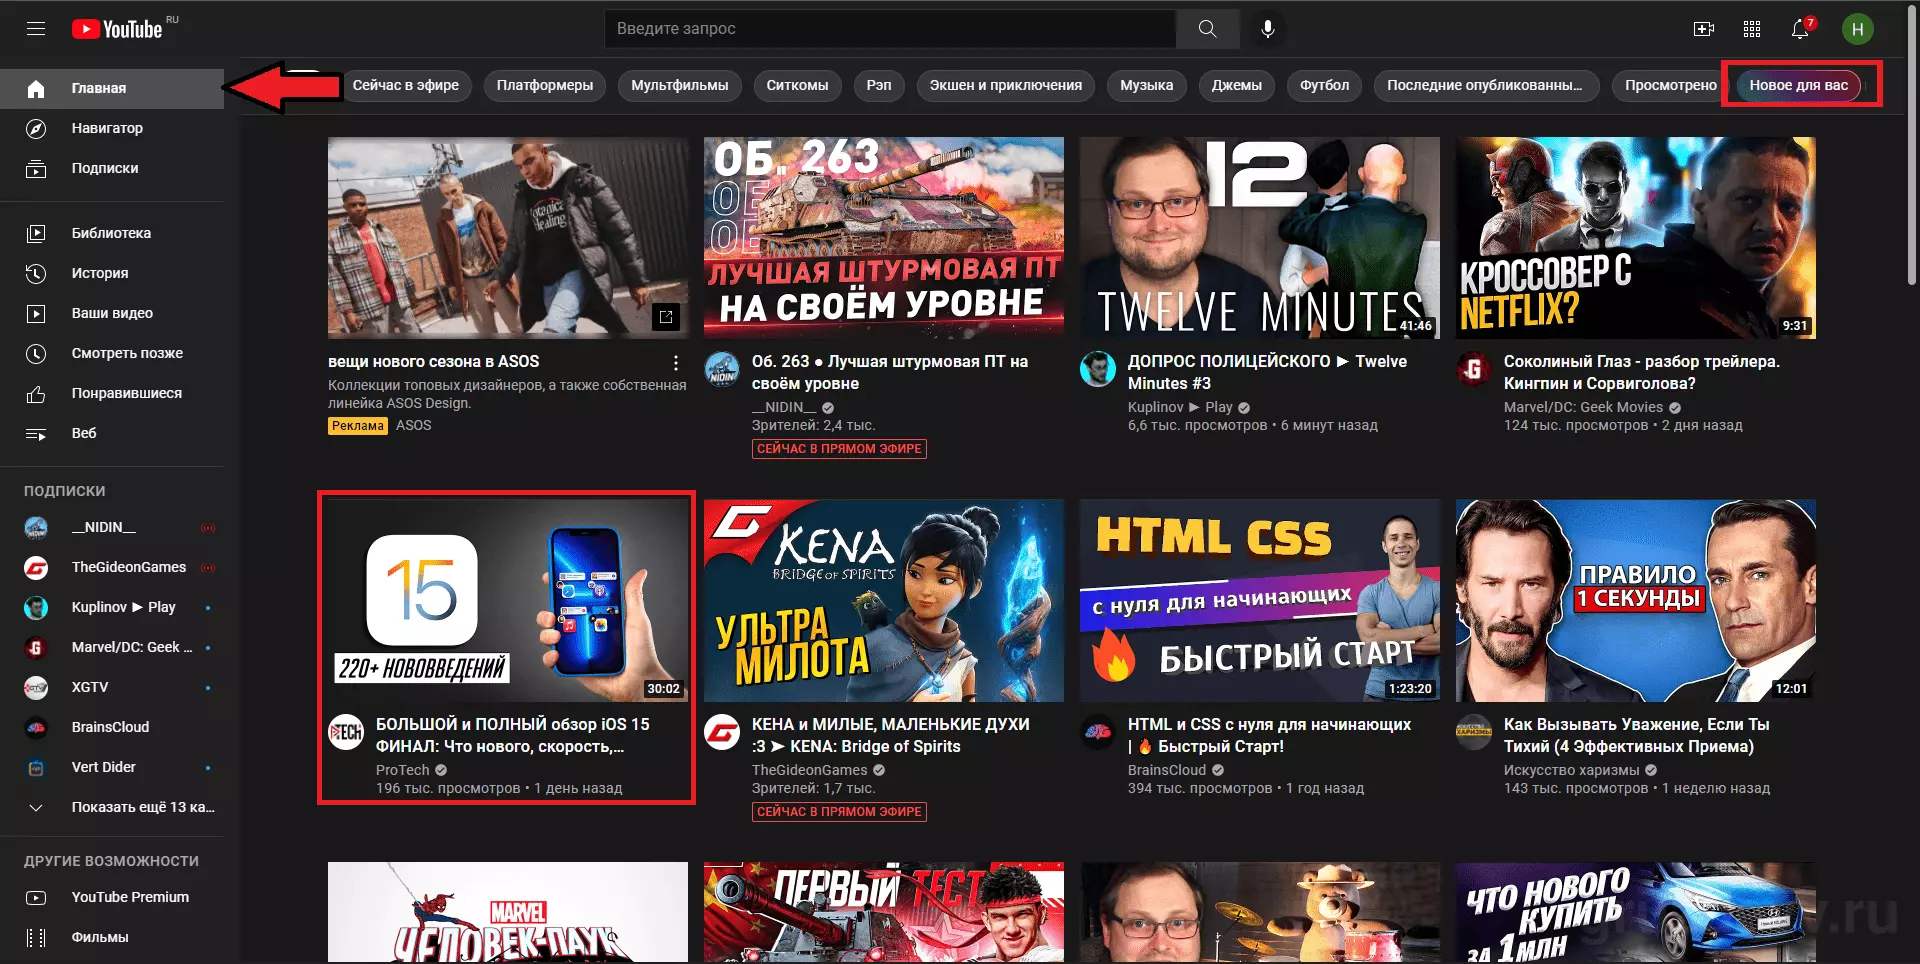Select the Платформеры chip

[545, 85]
